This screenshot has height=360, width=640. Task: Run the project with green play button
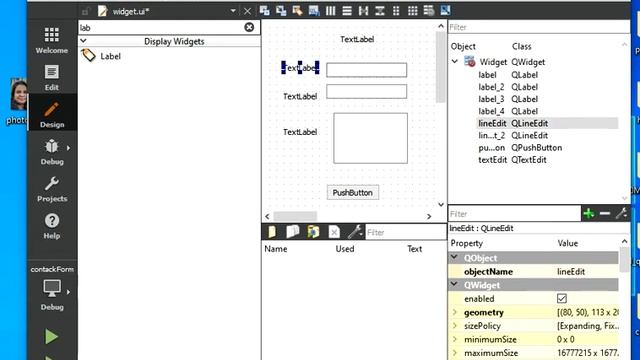click(x=51, y=337)
